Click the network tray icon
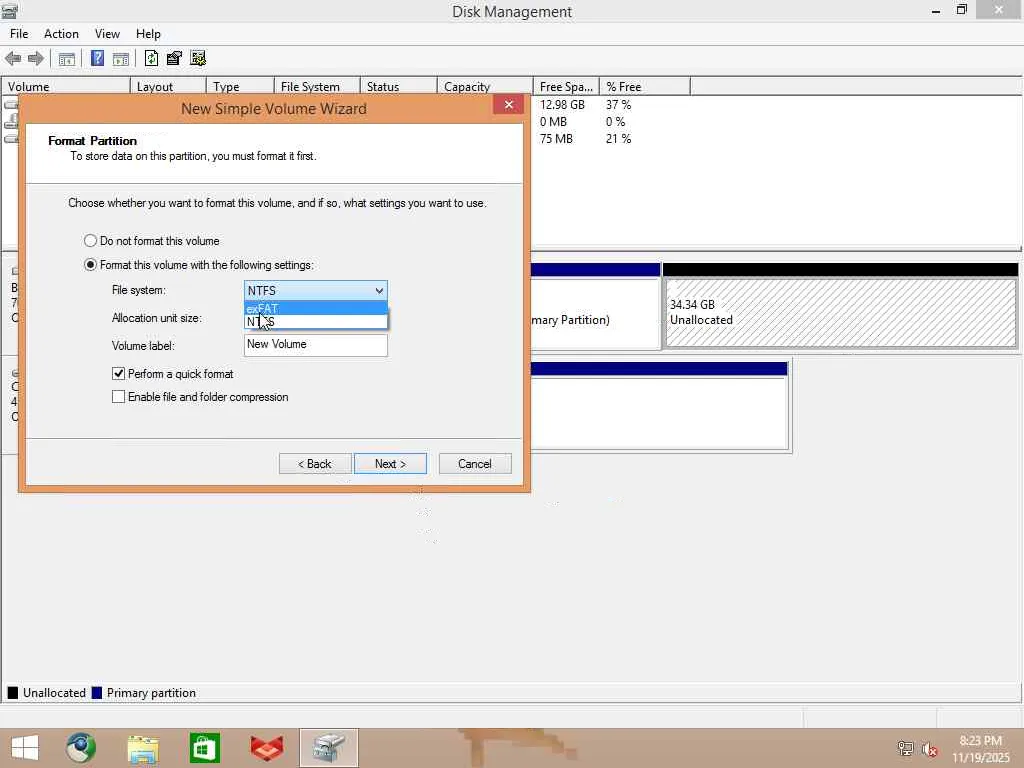 point(905,748)
